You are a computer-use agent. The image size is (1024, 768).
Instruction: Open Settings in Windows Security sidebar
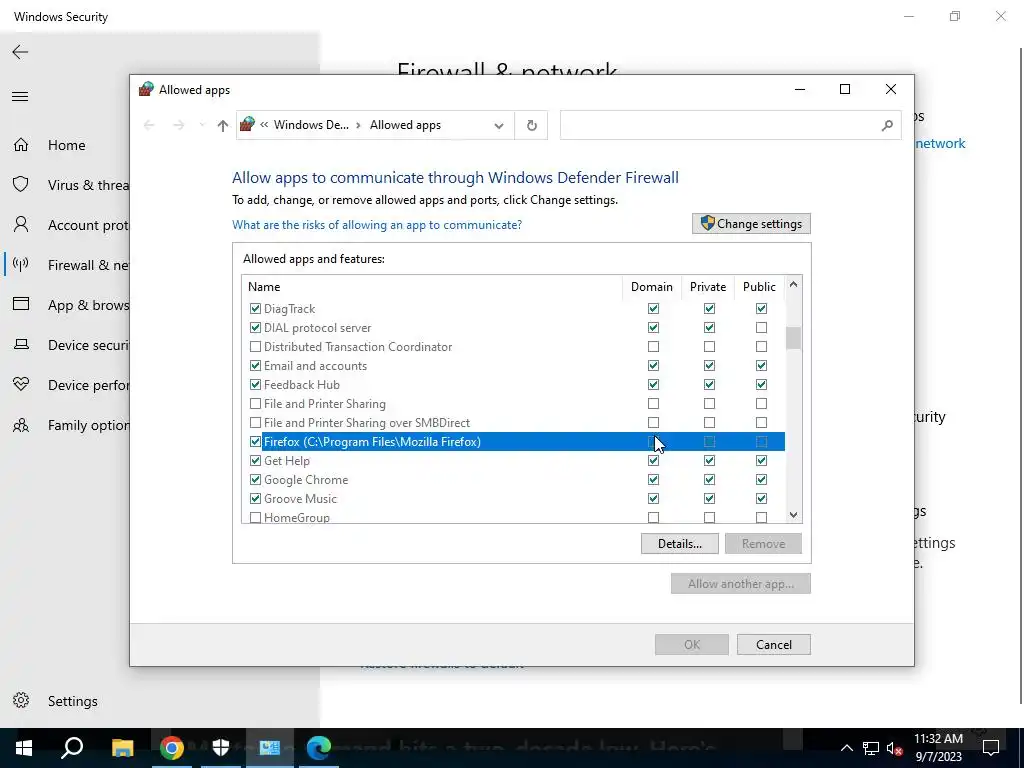tap(72, 701)
